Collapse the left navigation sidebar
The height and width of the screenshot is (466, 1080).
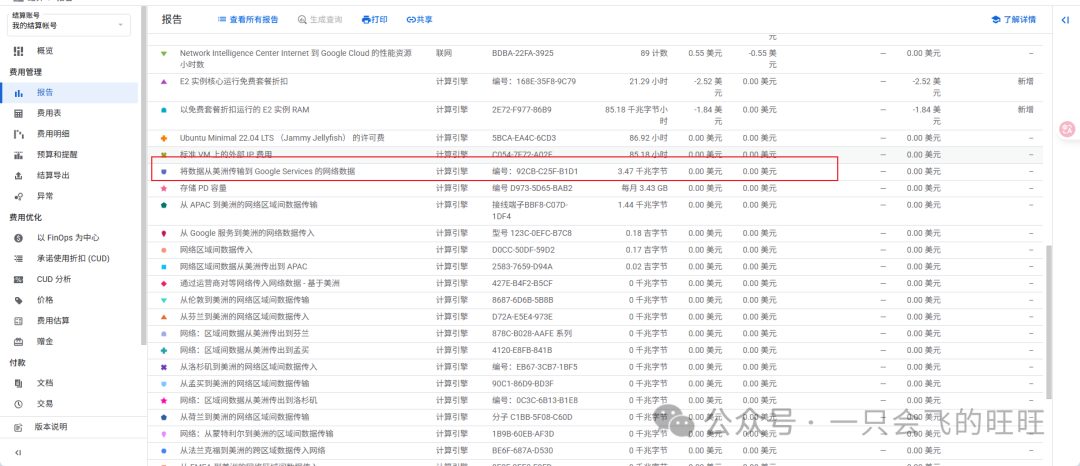pos(19,452)
